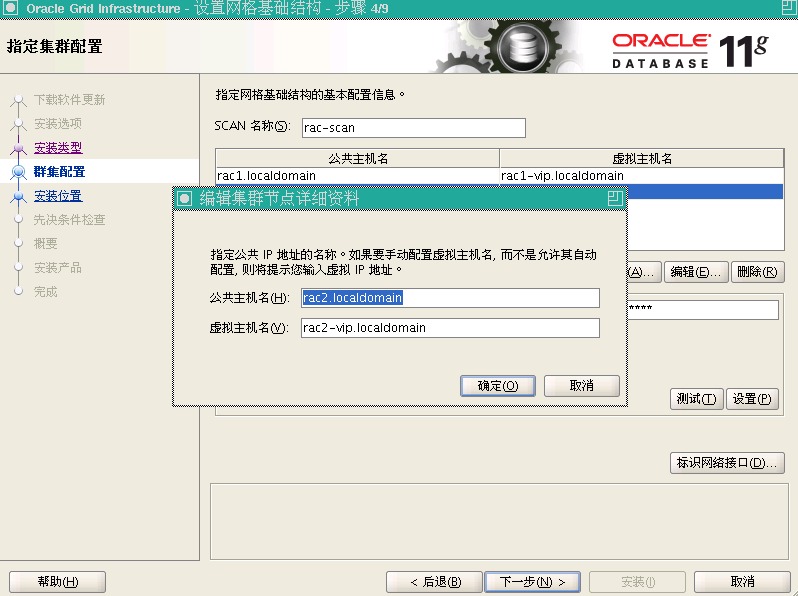
Task: Select the 概要 step
Action: click(x=46, y=244)
